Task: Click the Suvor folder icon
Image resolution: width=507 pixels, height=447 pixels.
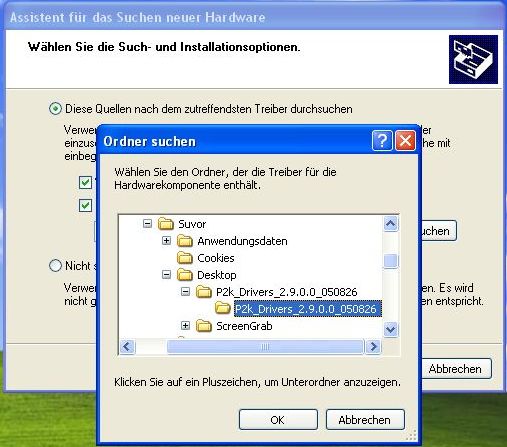Action: coord(166,224)
